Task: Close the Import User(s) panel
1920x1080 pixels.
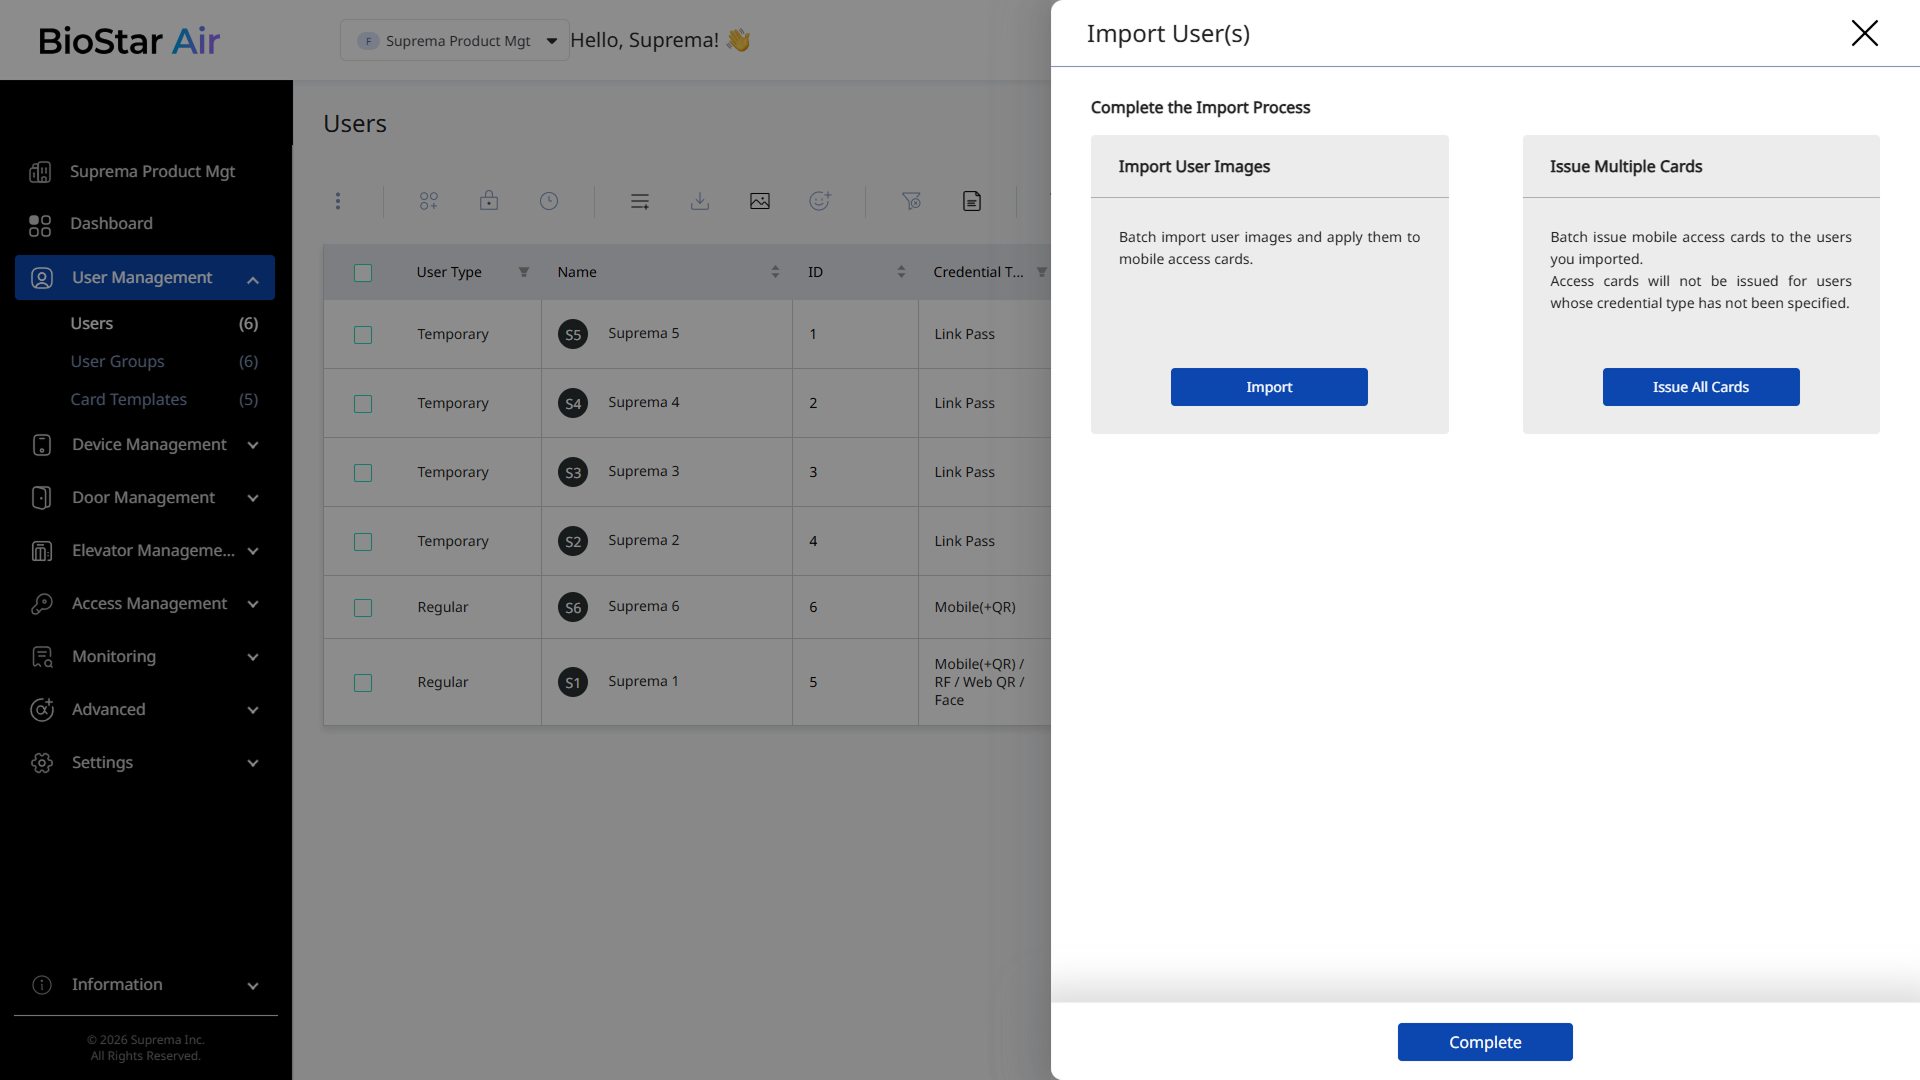Action: point(1864,33)
